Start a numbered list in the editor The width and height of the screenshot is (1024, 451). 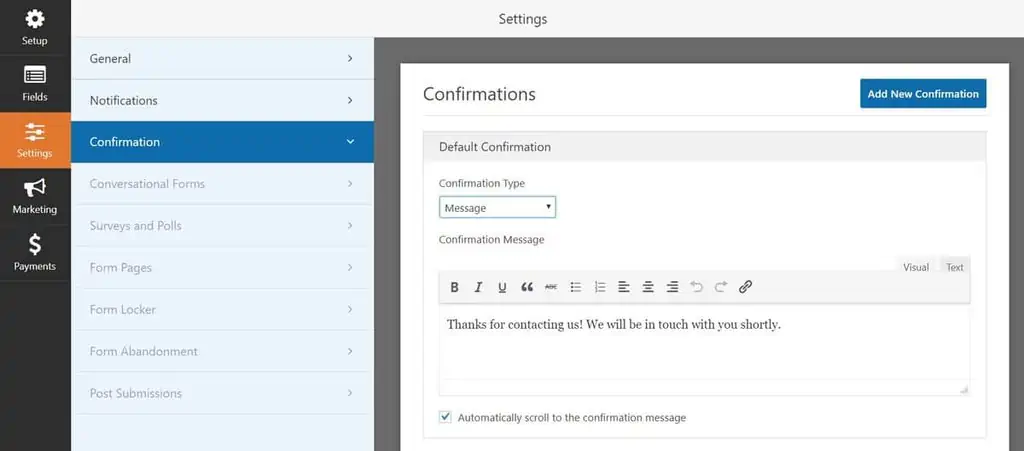600,287
